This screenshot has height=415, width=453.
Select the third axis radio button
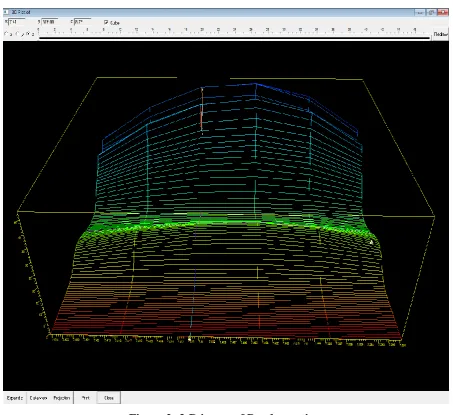pyautogui.click(x=28, y=34)
